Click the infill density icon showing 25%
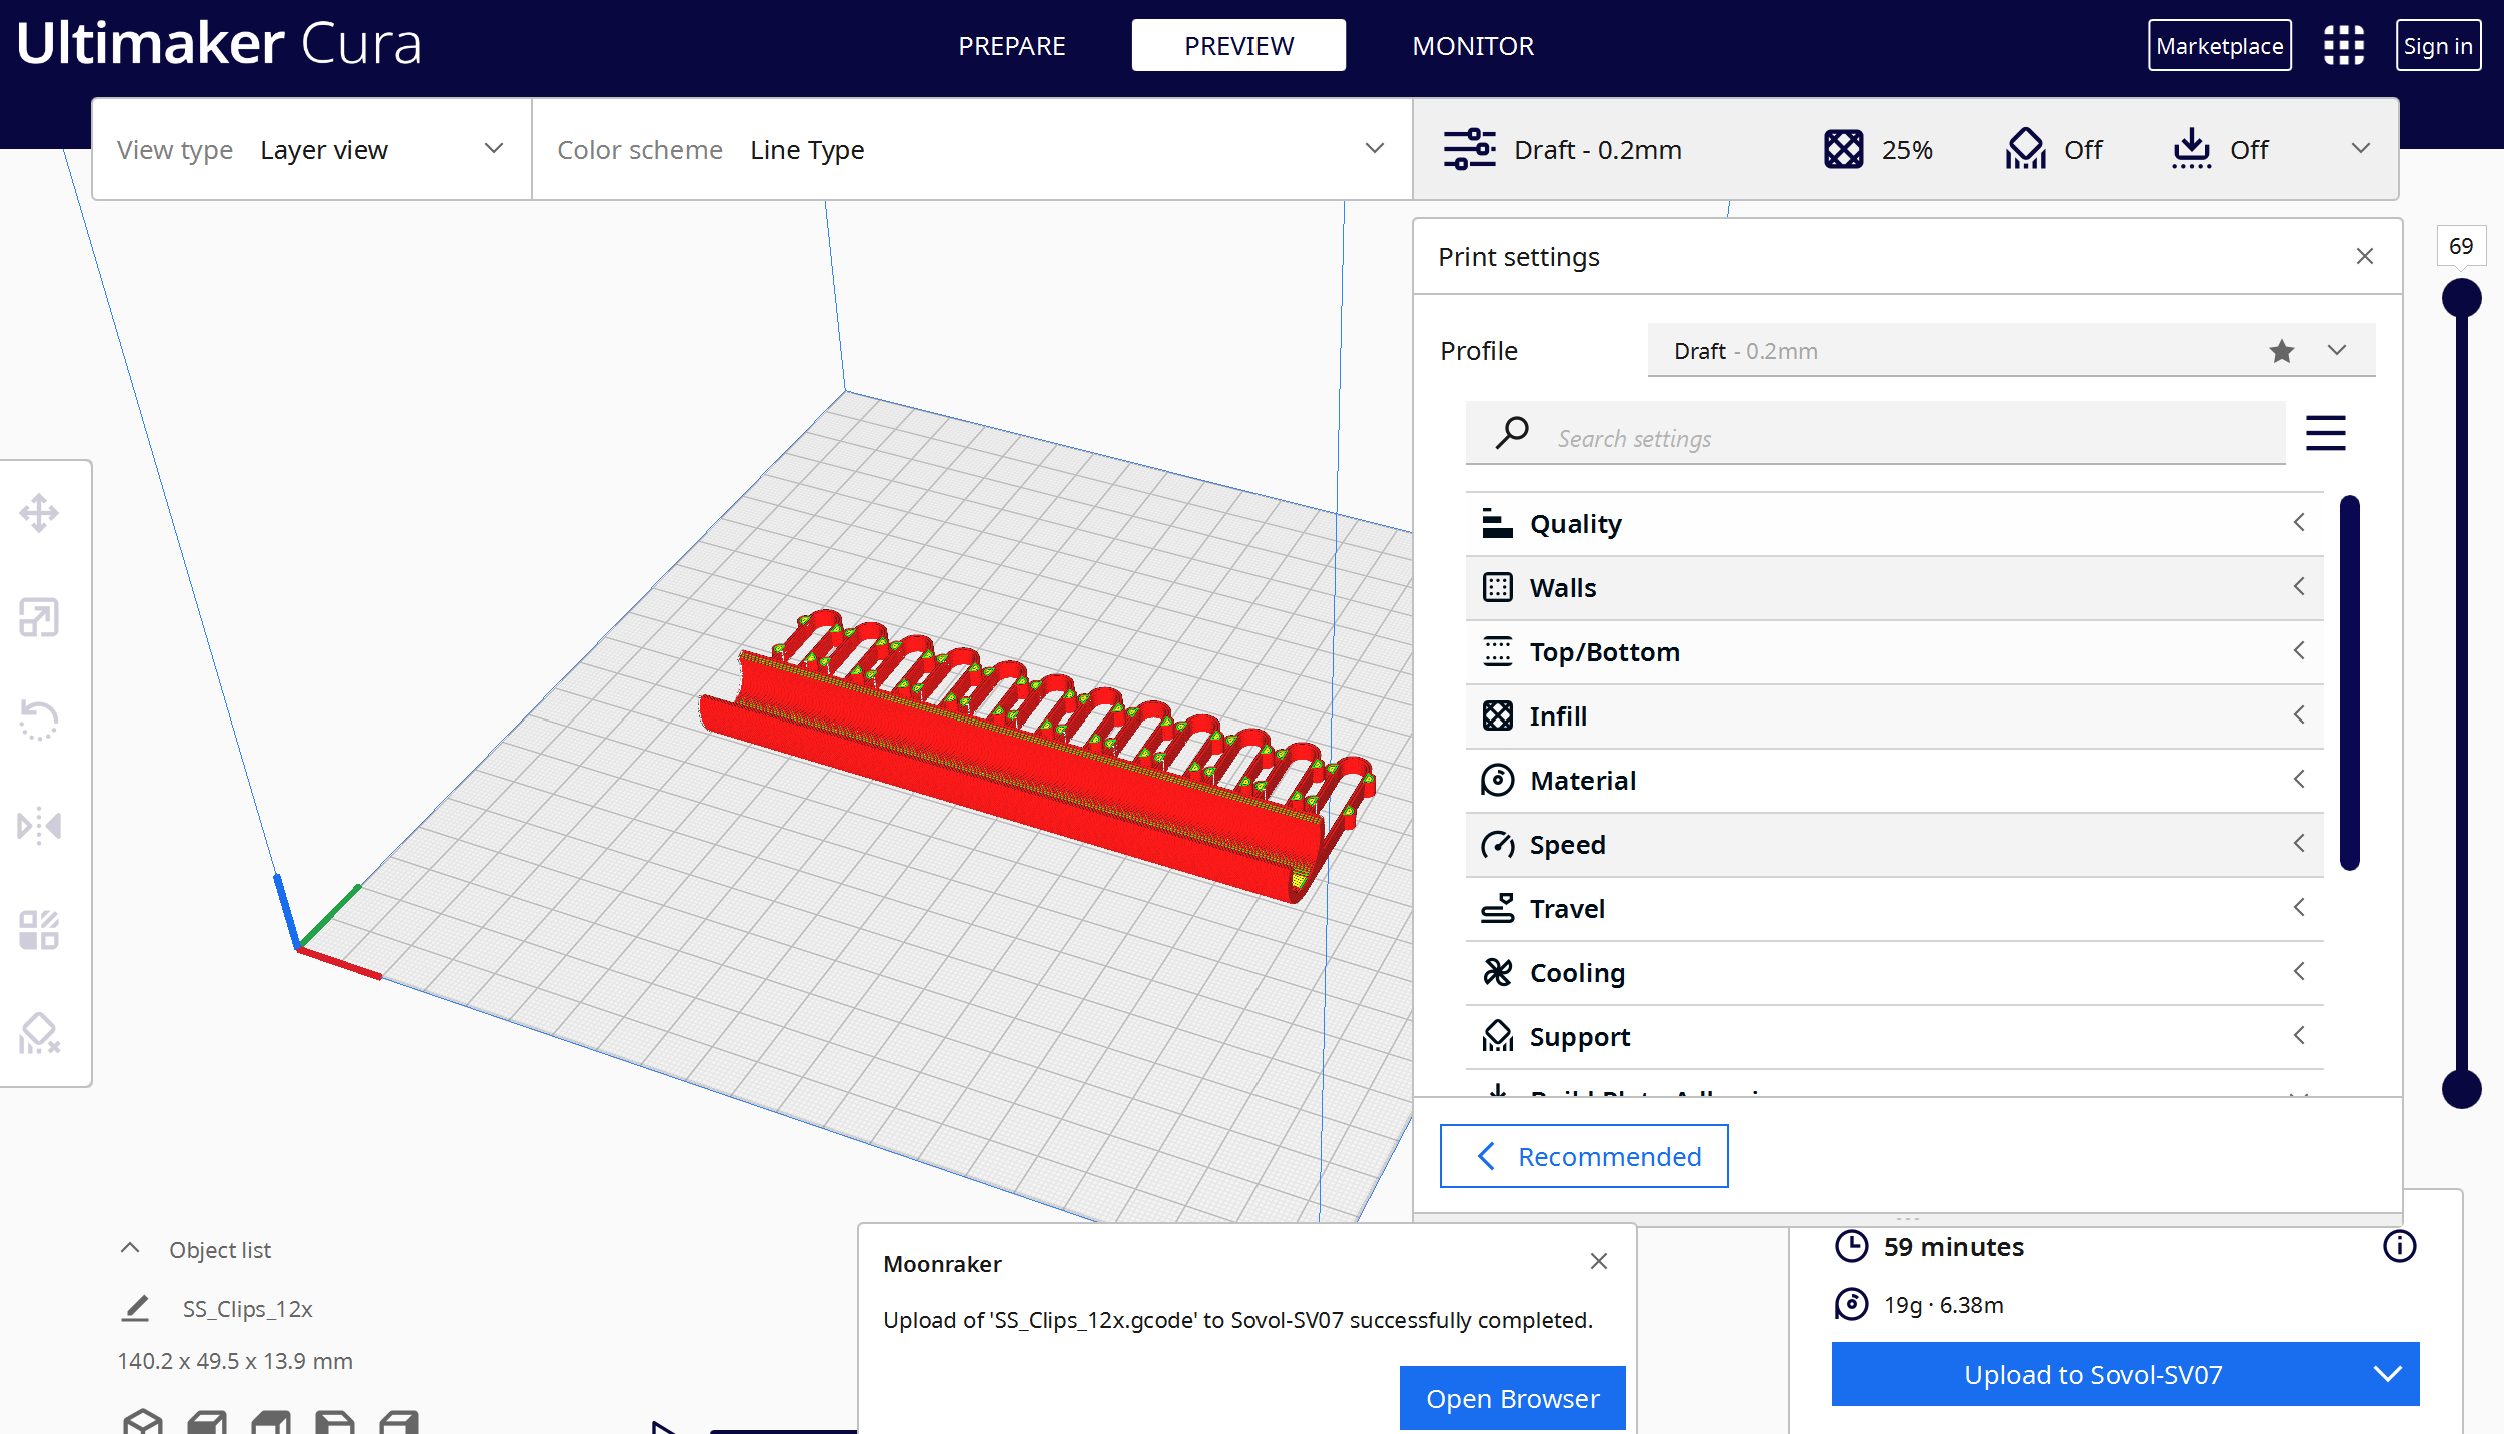The height and width of the screenshot is (1434, 2504). (1843, 150)
